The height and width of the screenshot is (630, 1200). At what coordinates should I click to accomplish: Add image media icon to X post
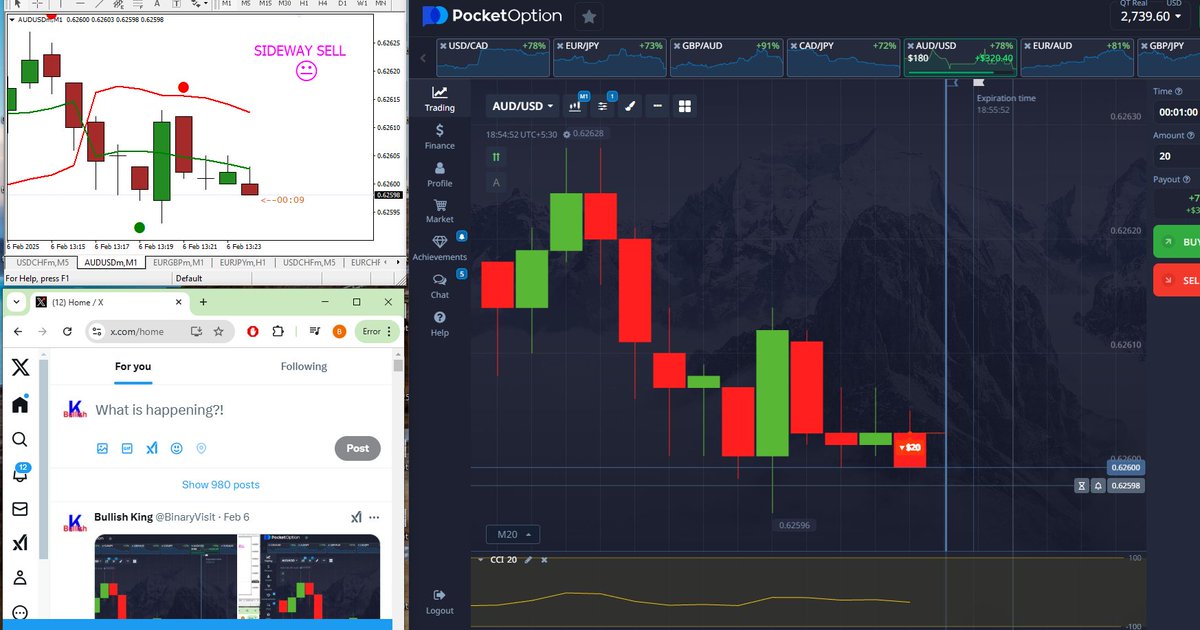102,449
